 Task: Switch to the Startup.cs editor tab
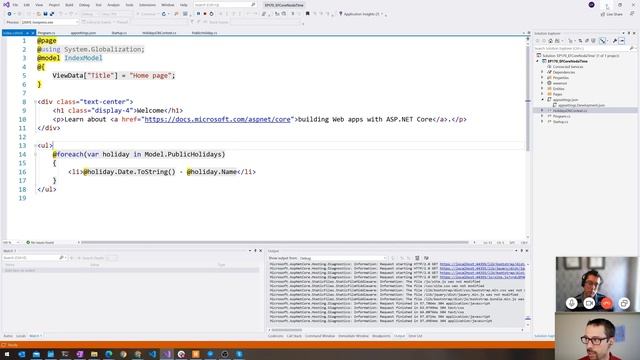[x=119, y=33]
